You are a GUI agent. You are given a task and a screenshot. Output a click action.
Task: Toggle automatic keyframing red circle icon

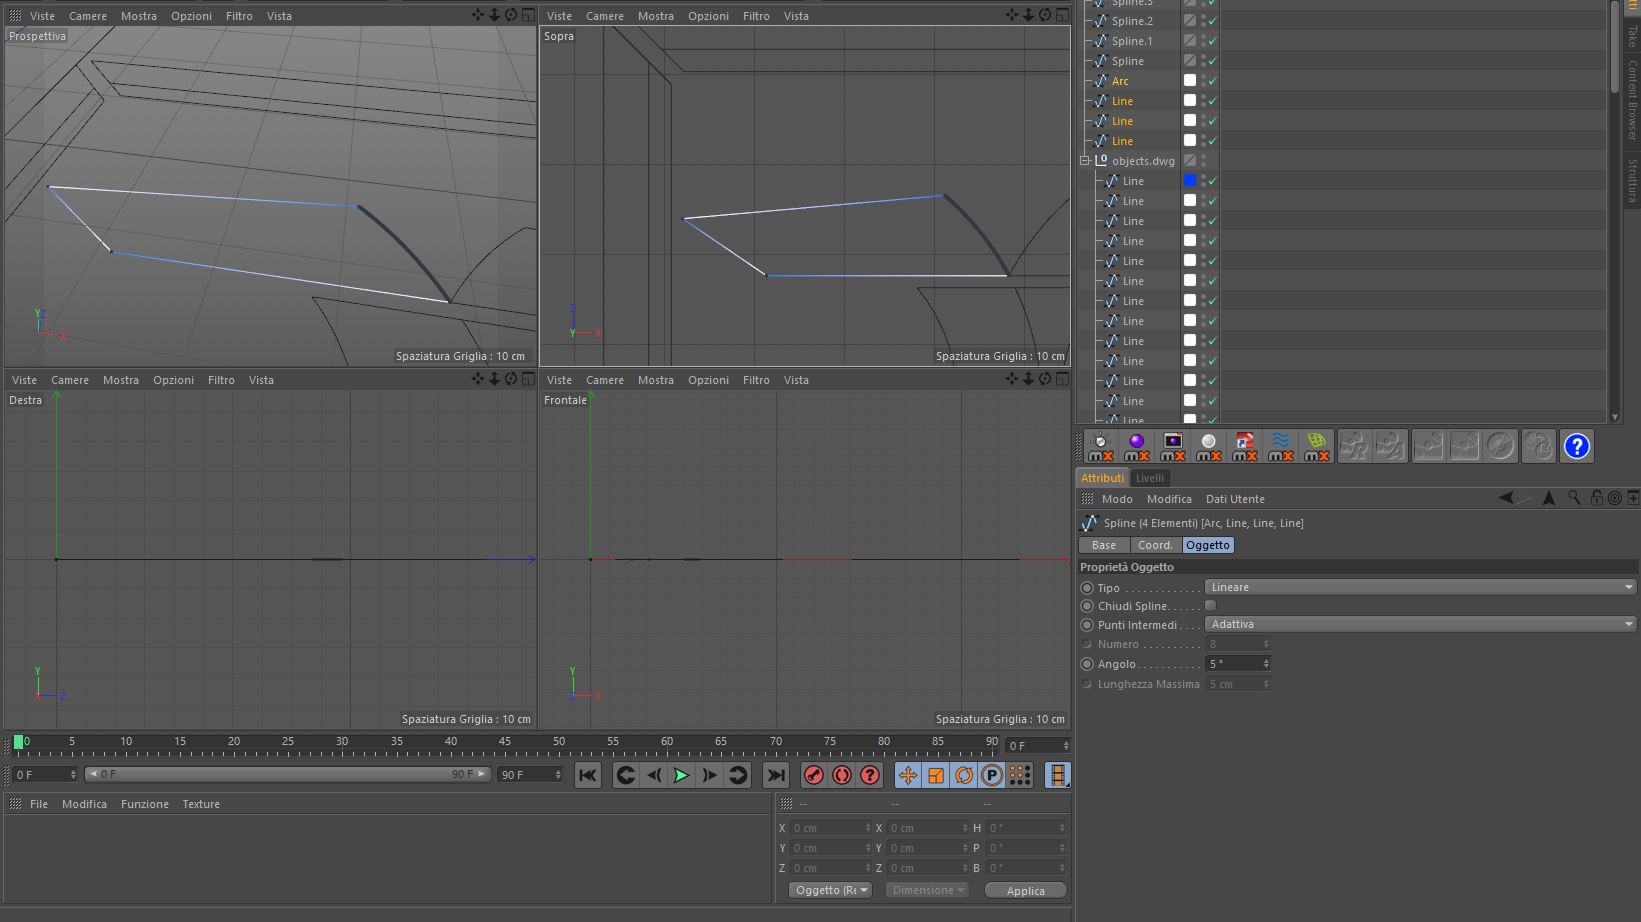842,775
